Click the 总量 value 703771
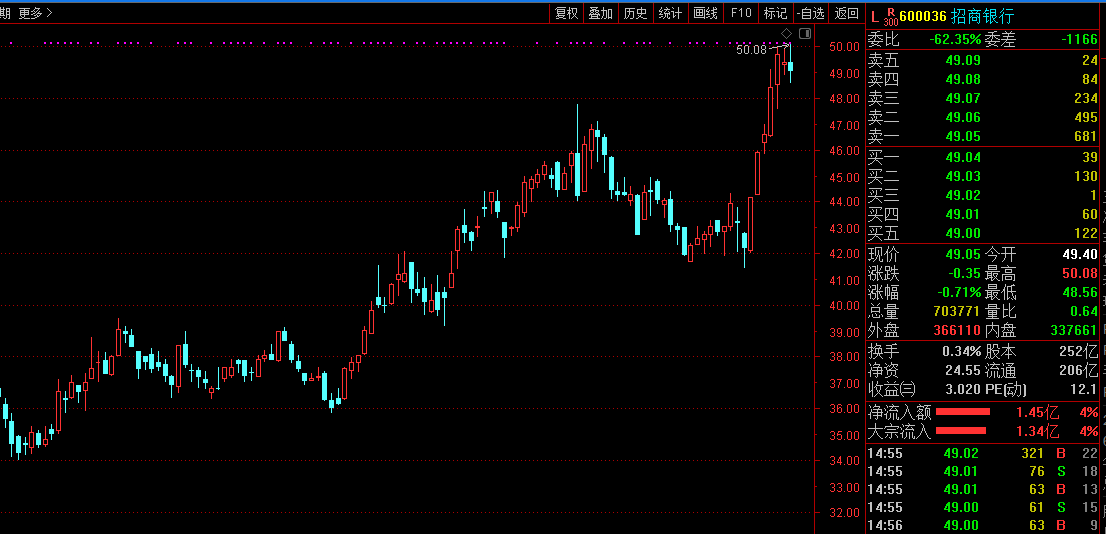This screenshot has width=1106, height=534. (x=956, y=311)
